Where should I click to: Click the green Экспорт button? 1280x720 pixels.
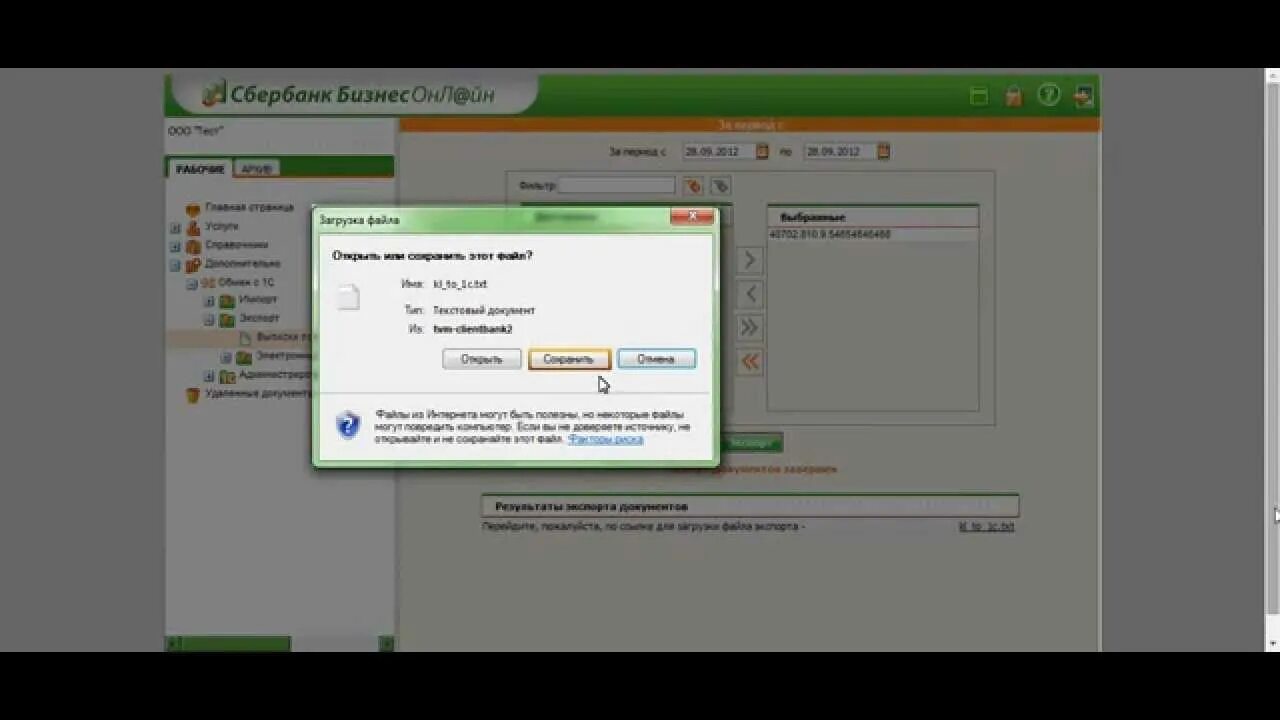[x=750, y=442]
